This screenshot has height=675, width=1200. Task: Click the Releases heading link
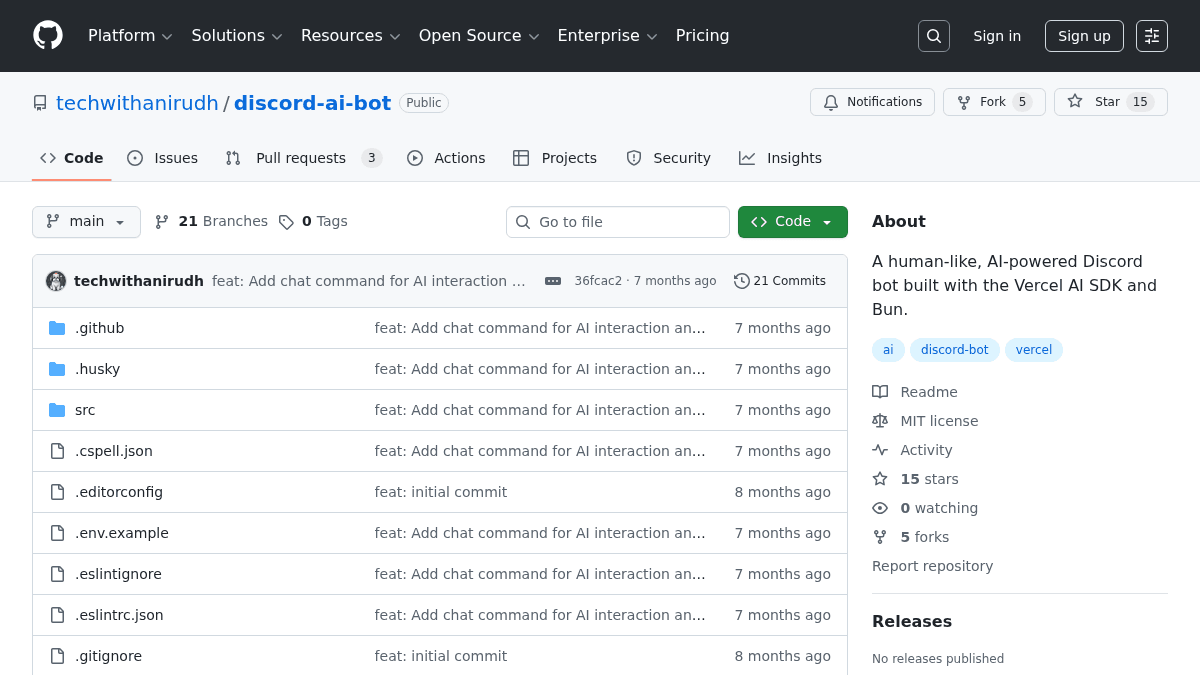click(x=912, y=621)
